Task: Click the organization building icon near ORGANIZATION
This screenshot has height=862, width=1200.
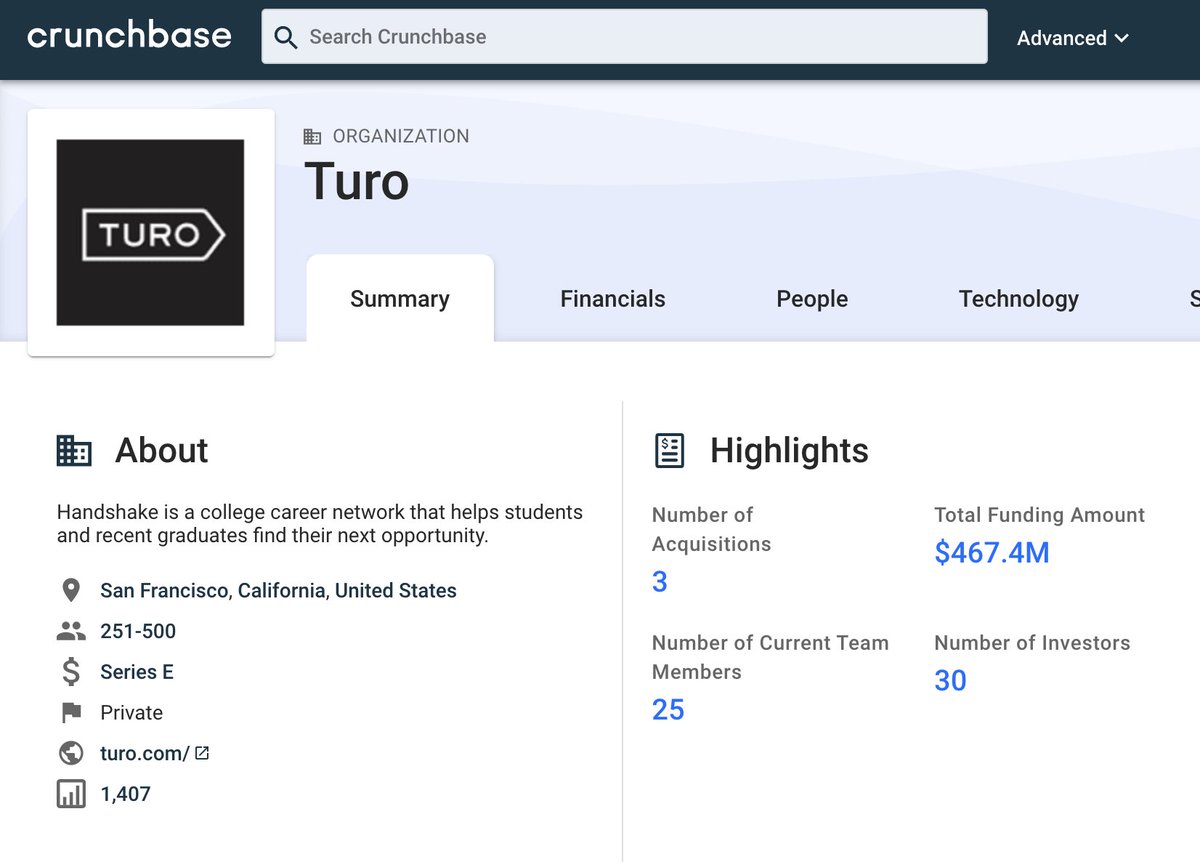Action: pos(312,136)
